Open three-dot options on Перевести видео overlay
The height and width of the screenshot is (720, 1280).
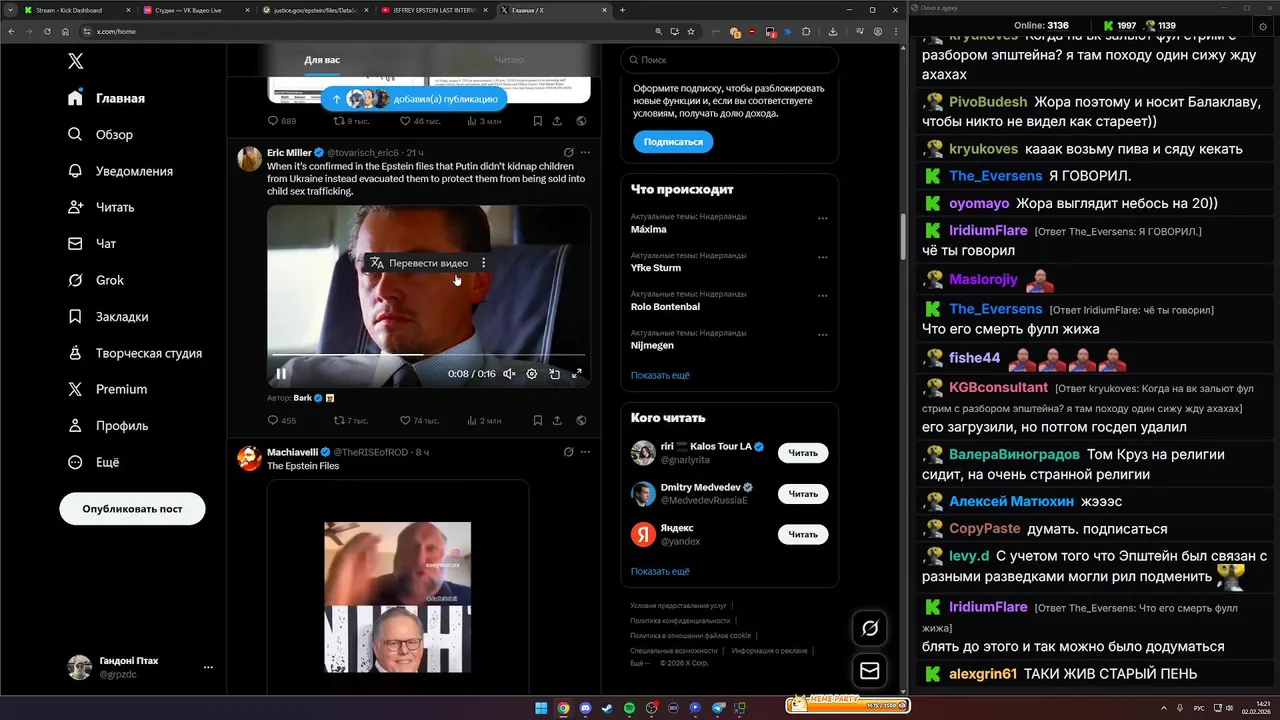point(483,263)
